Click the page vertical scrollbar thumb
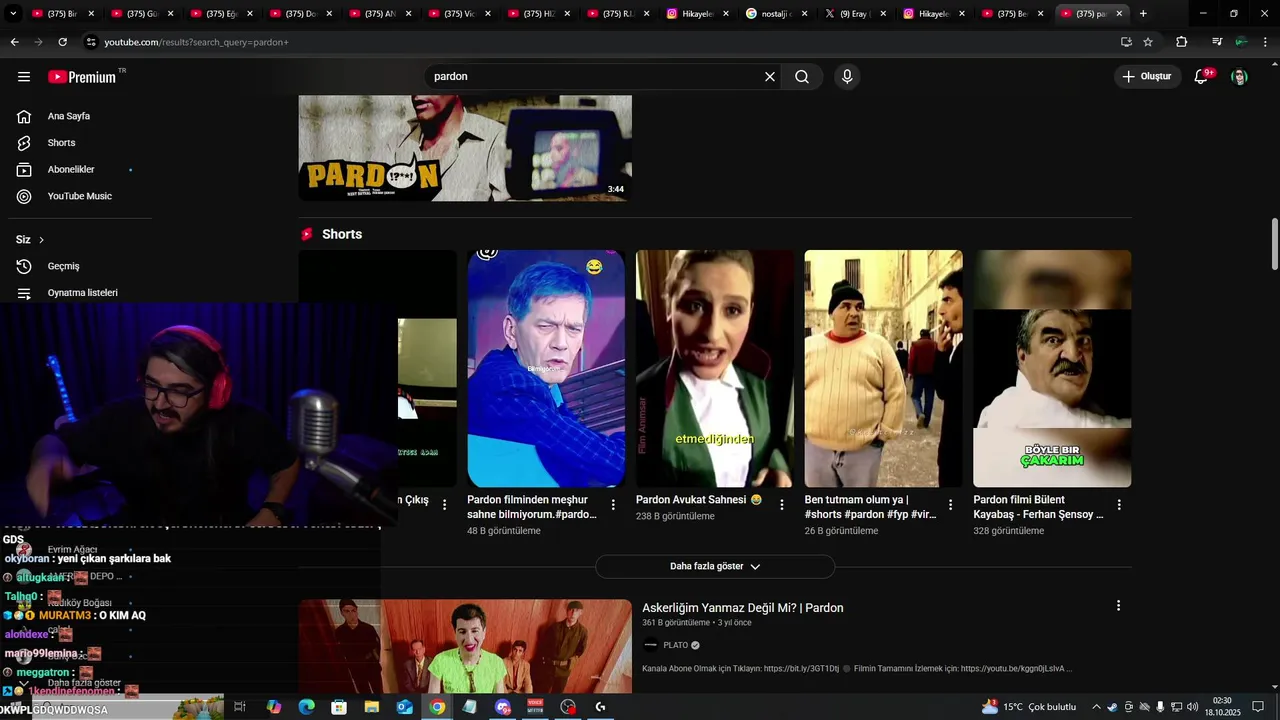 [x=1275, y=243]
